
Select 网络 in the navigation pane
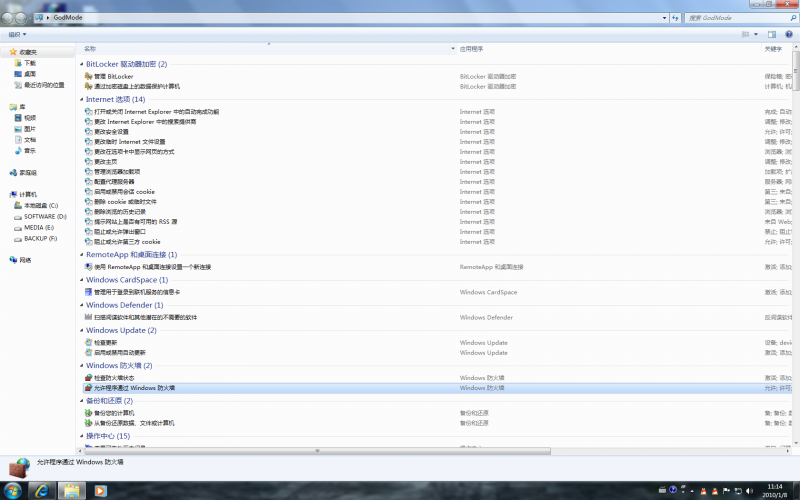click(x=20, y=260)
